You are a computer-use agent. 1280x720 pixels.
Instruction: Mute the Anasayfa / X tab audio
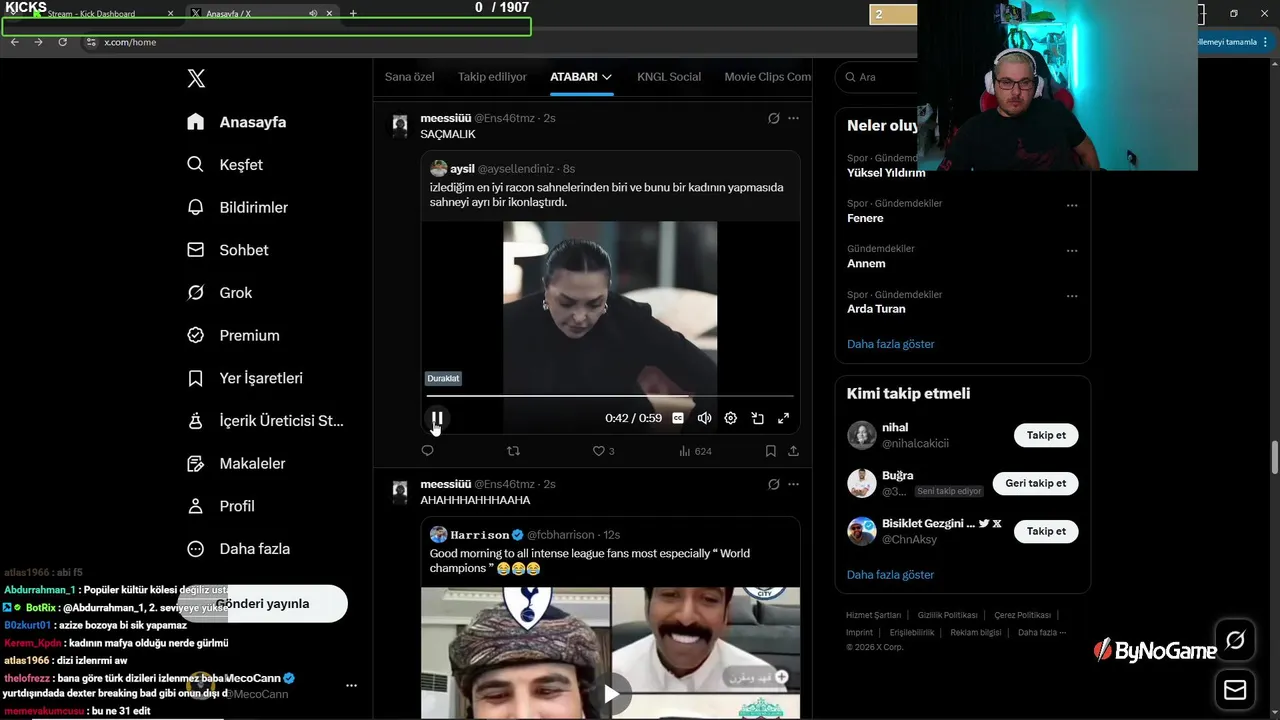313,14
